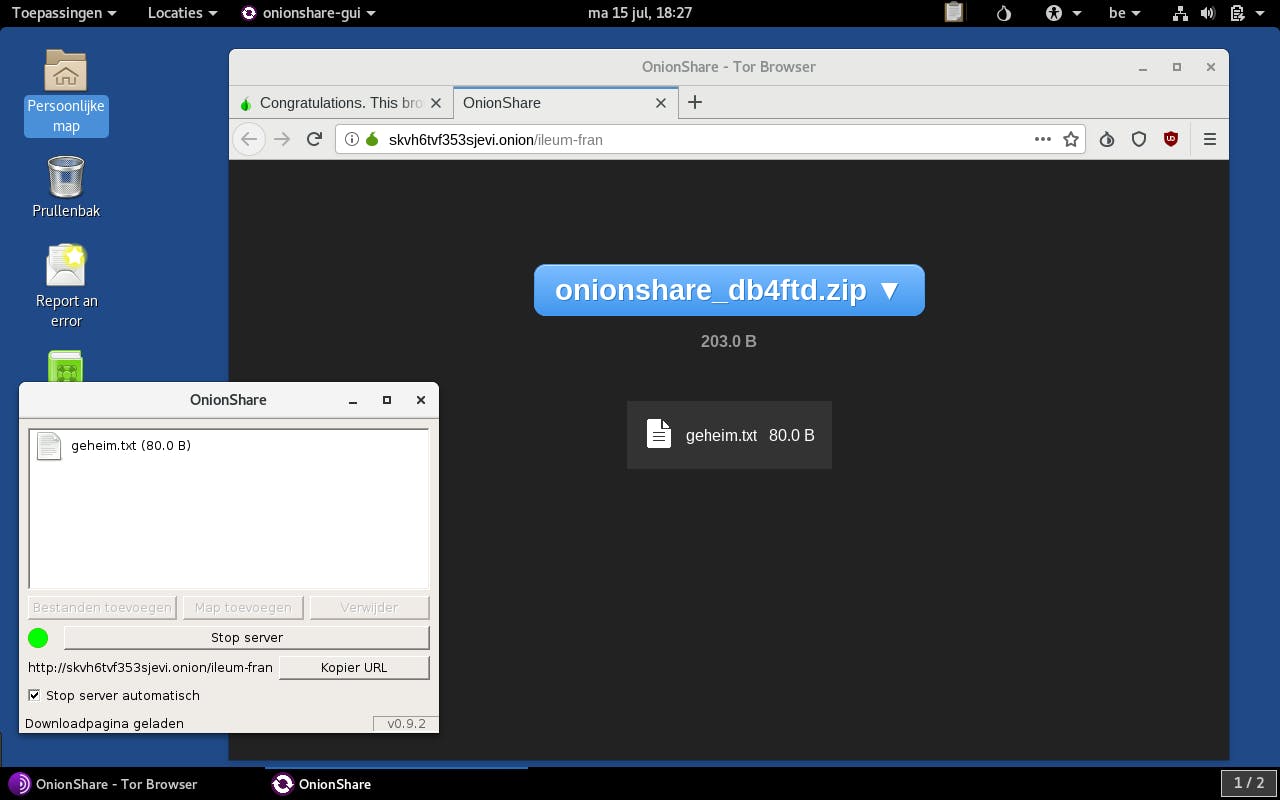Open the universal access menu
This screenshot has width=1280, height=800.
click(x=1063, y=13)
